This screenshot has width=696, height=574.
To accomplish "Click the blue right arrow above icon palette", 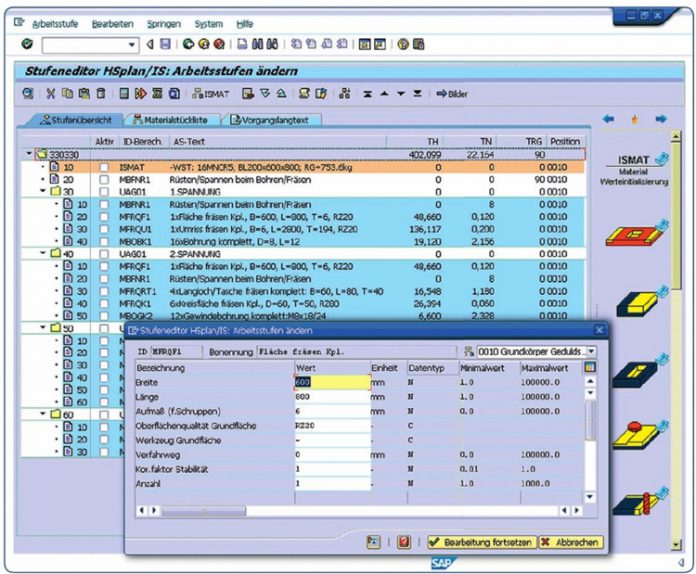I will click(x=661, y=119).
